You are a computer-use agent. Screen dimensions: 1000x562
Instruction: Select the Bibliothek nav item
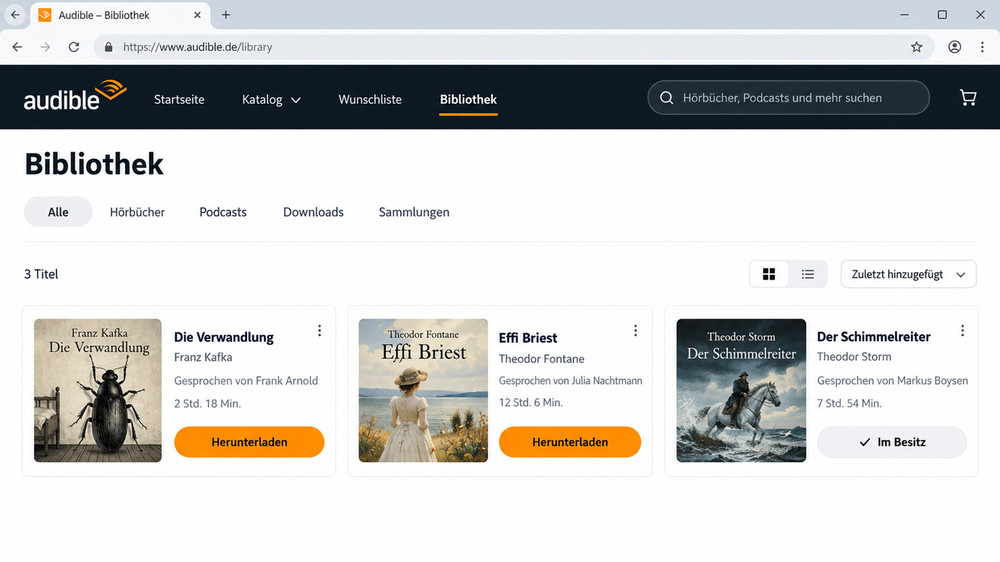click(468, 100)
